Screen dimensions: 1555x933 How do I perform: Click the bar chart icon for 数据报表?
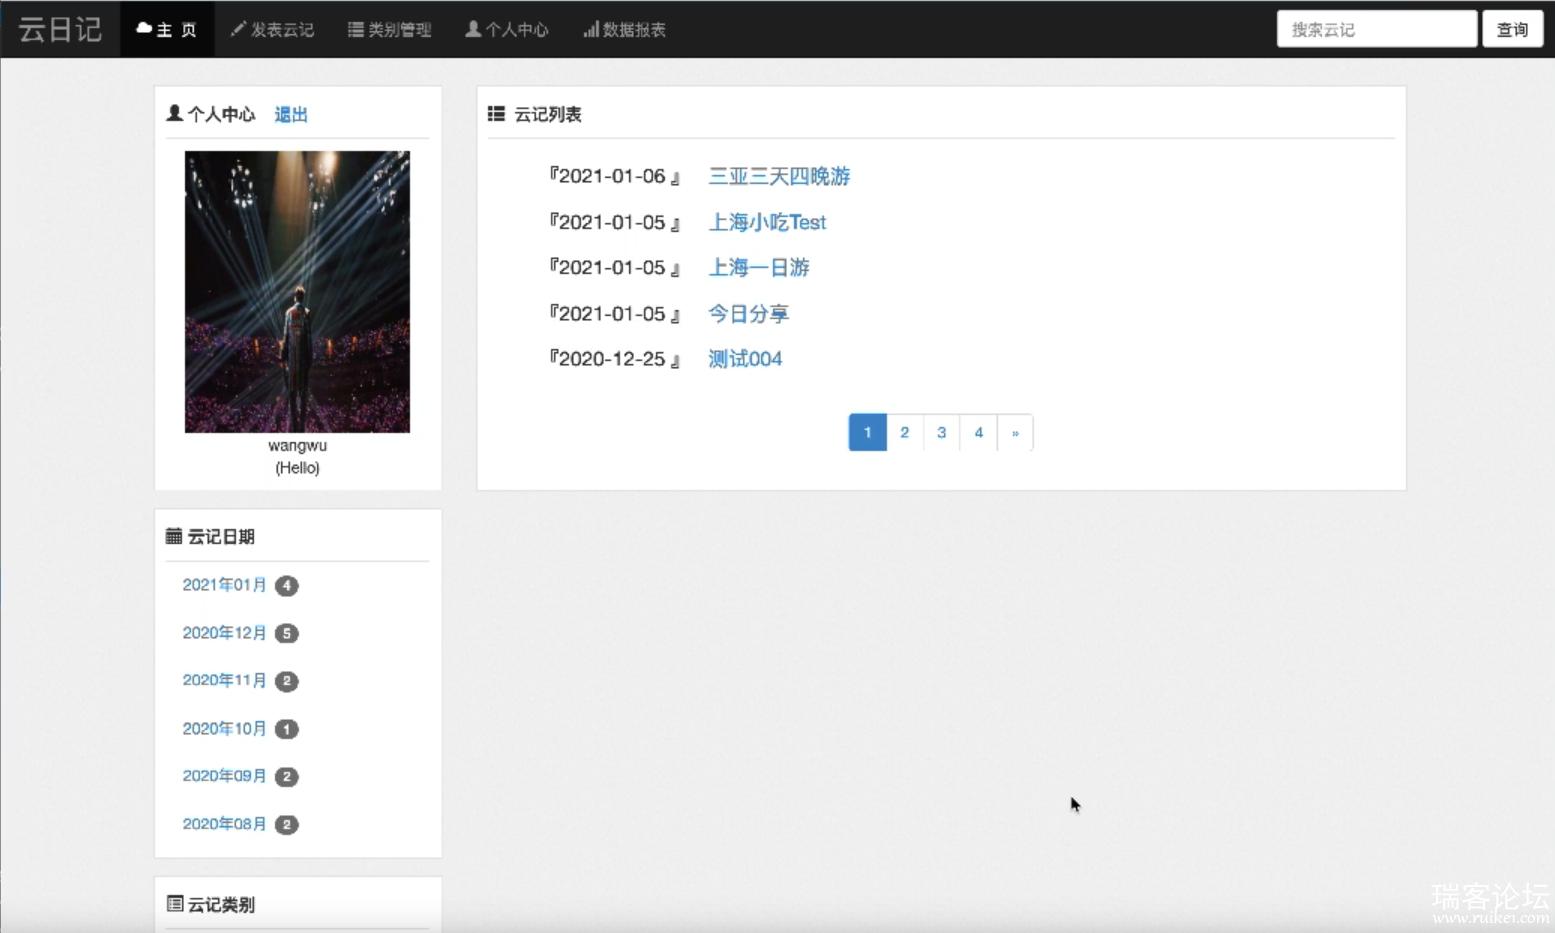pos(591,29)
